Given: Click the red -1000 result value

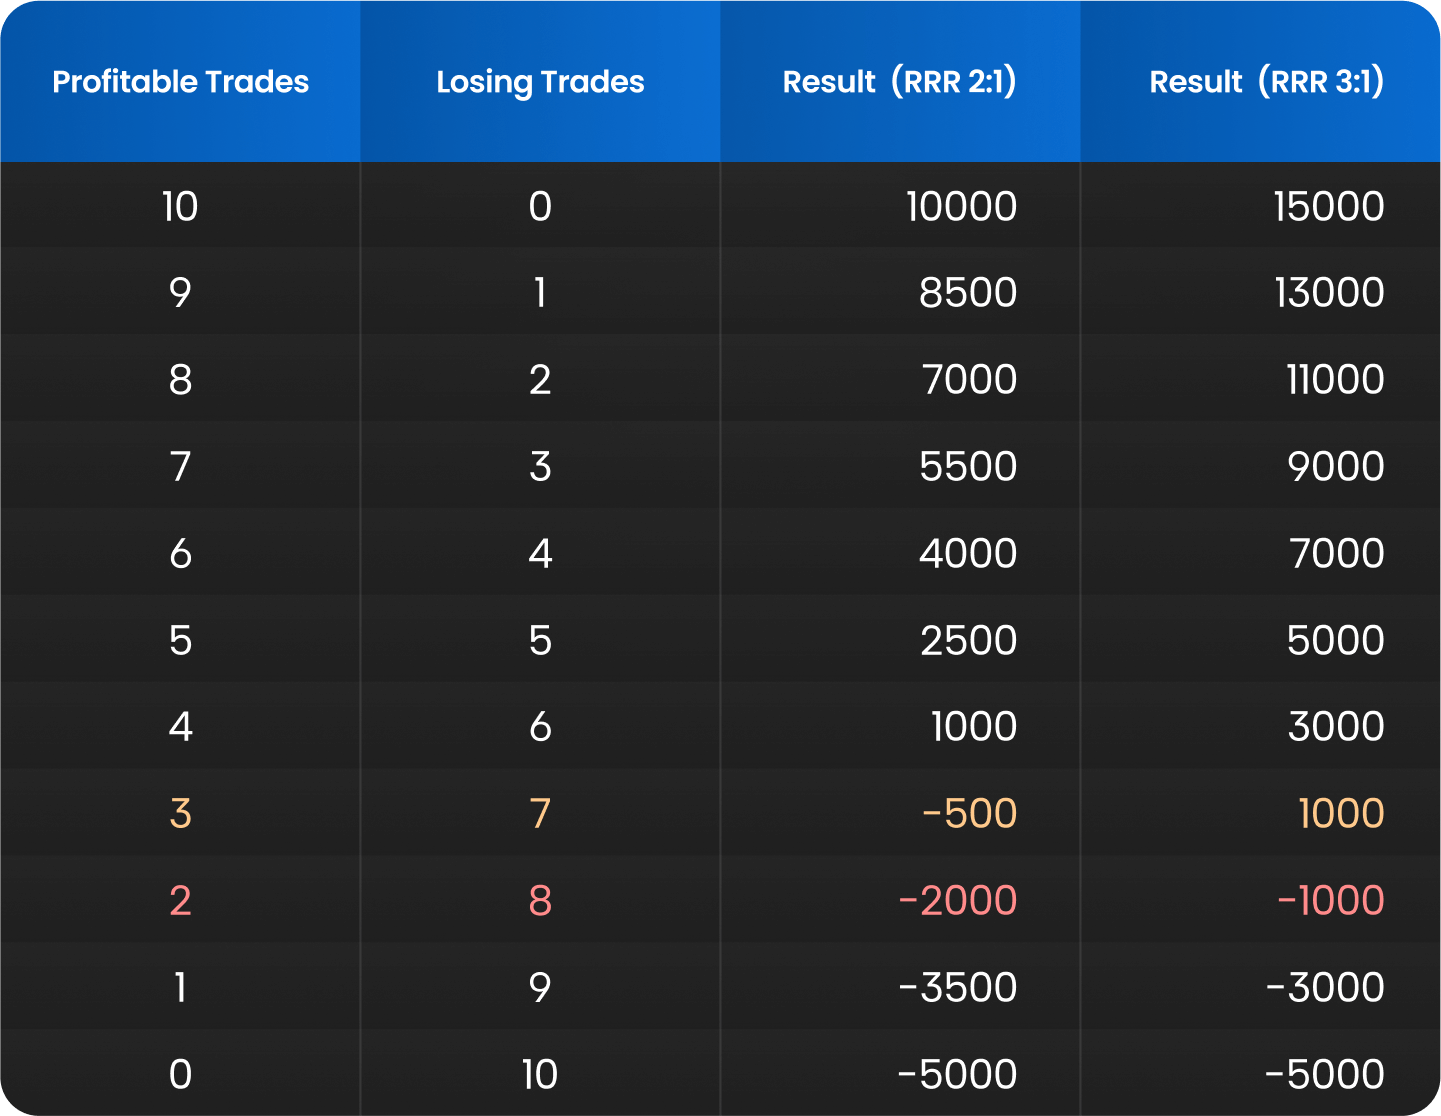Looking at the screenshot, I should (x=1330, y=901).
